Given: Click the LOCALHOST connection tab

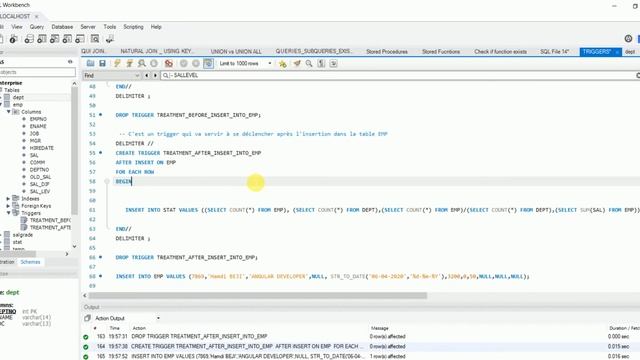Looking at the screenshot, I should pos(16,16).
